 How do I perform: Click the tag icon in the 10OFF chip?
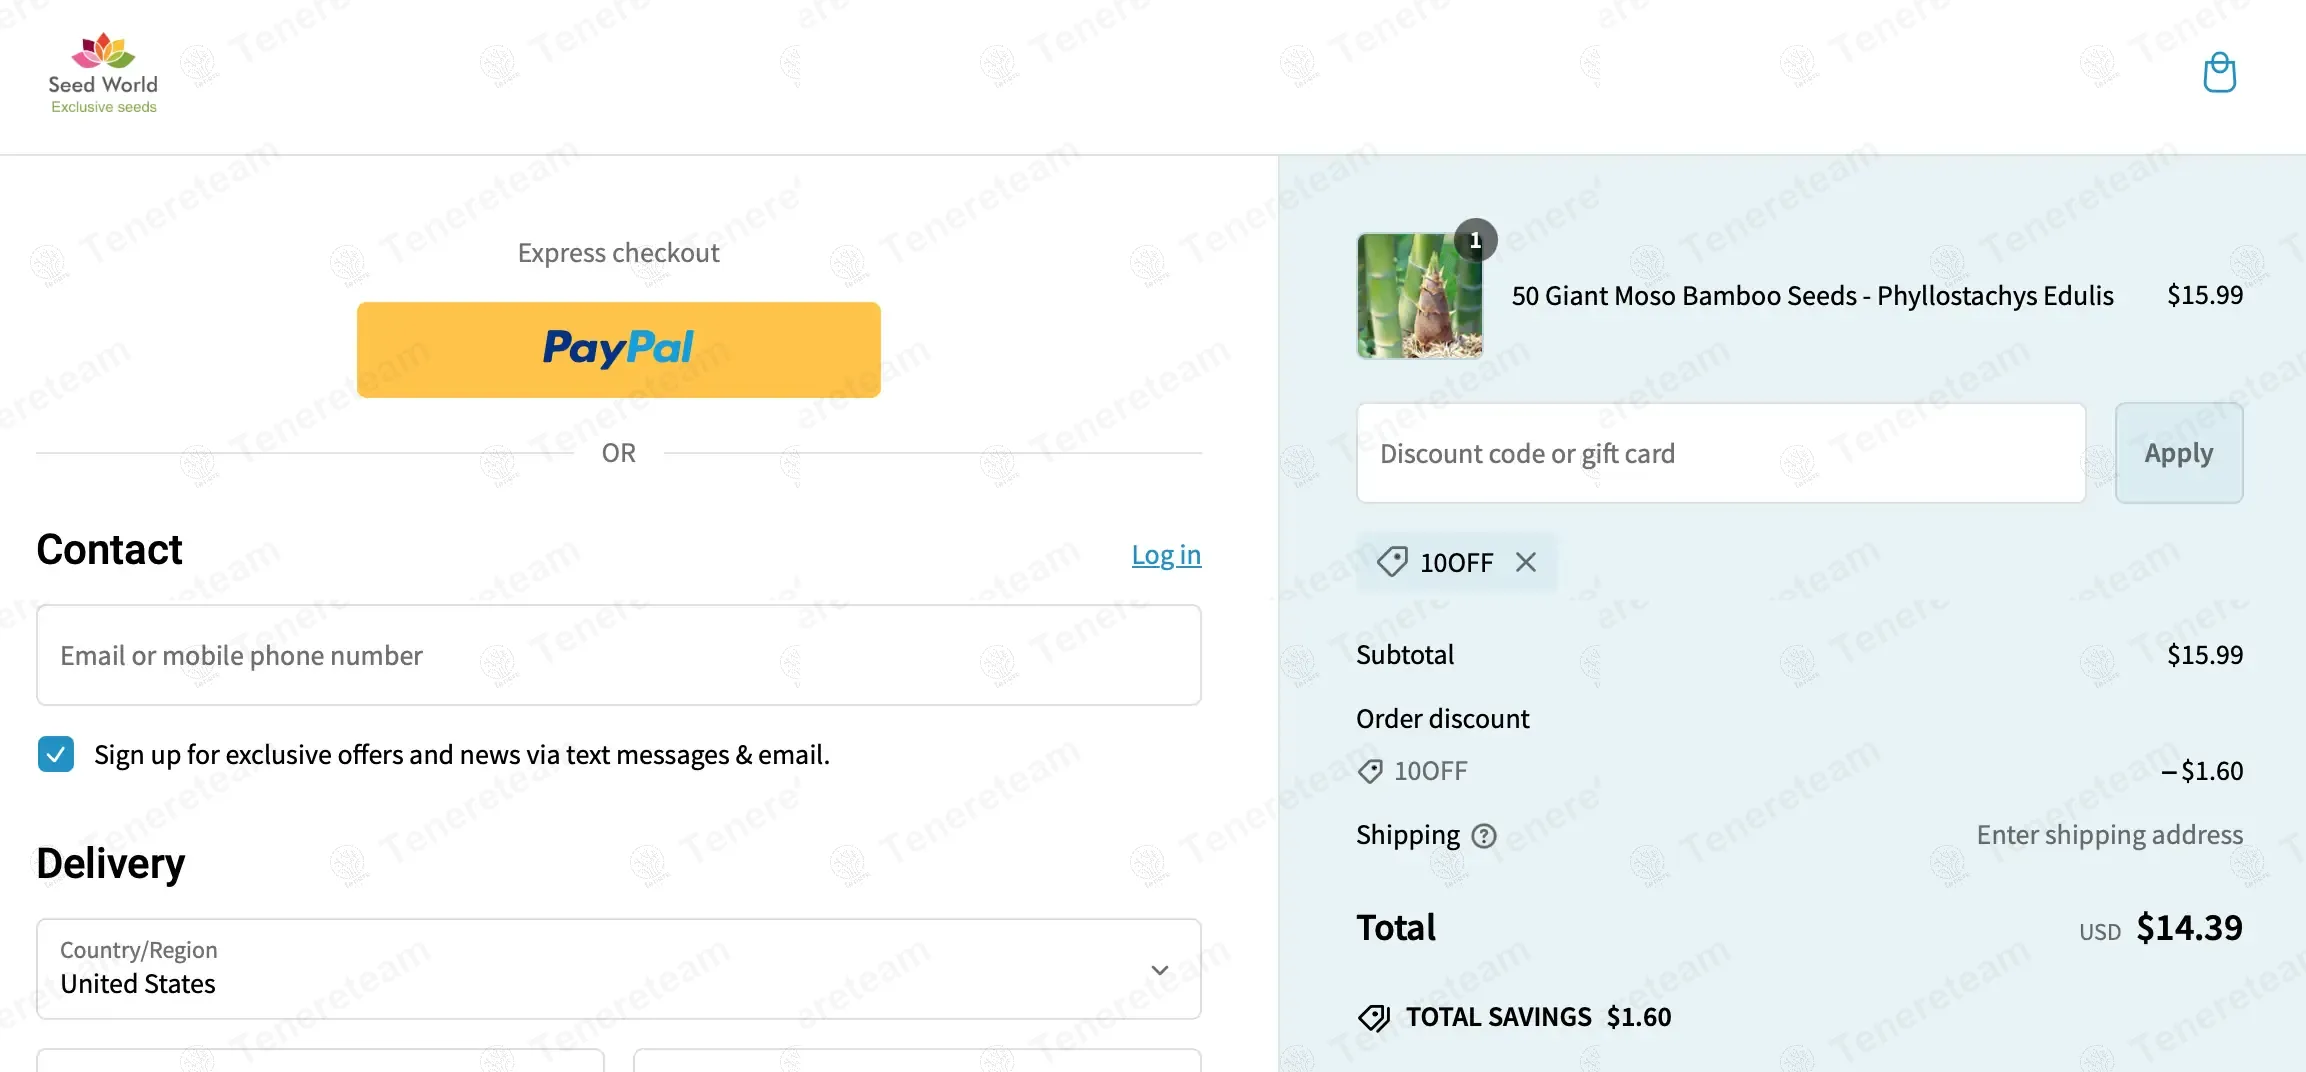(1392, 562)
